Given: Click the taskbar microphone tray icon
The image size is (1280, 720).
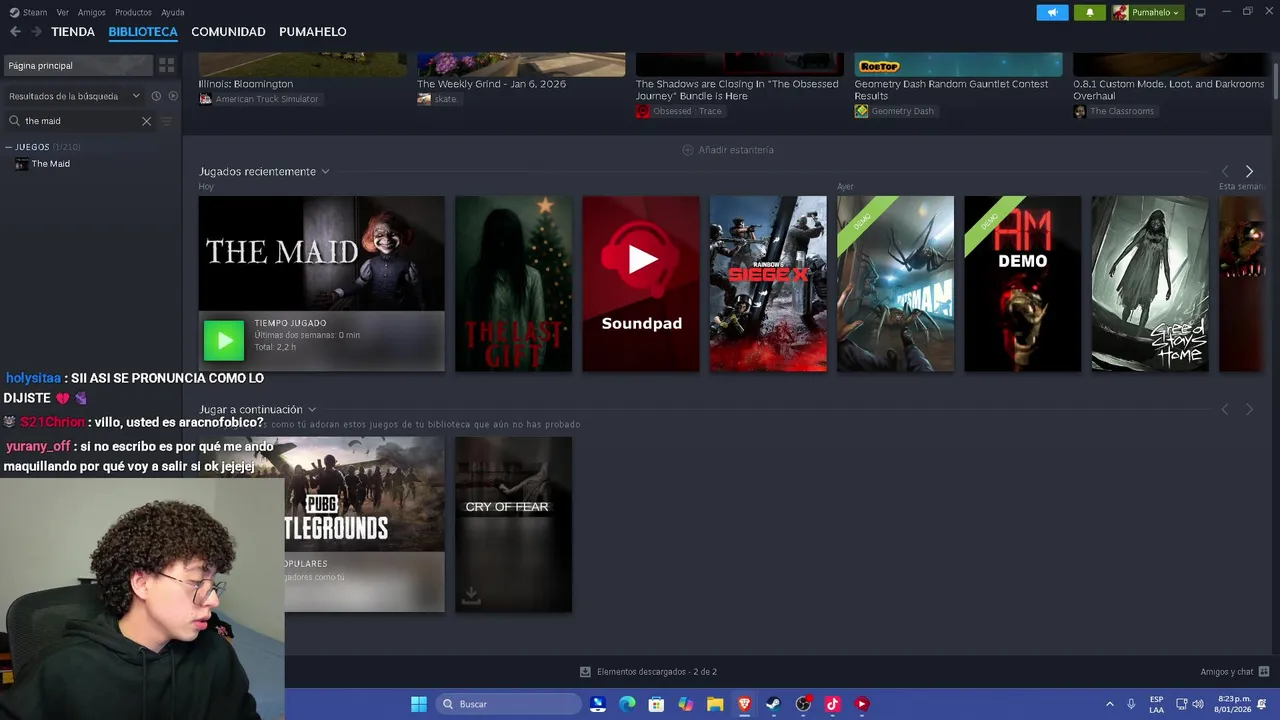Looking at the screenshot, I should click(1131, 704).
